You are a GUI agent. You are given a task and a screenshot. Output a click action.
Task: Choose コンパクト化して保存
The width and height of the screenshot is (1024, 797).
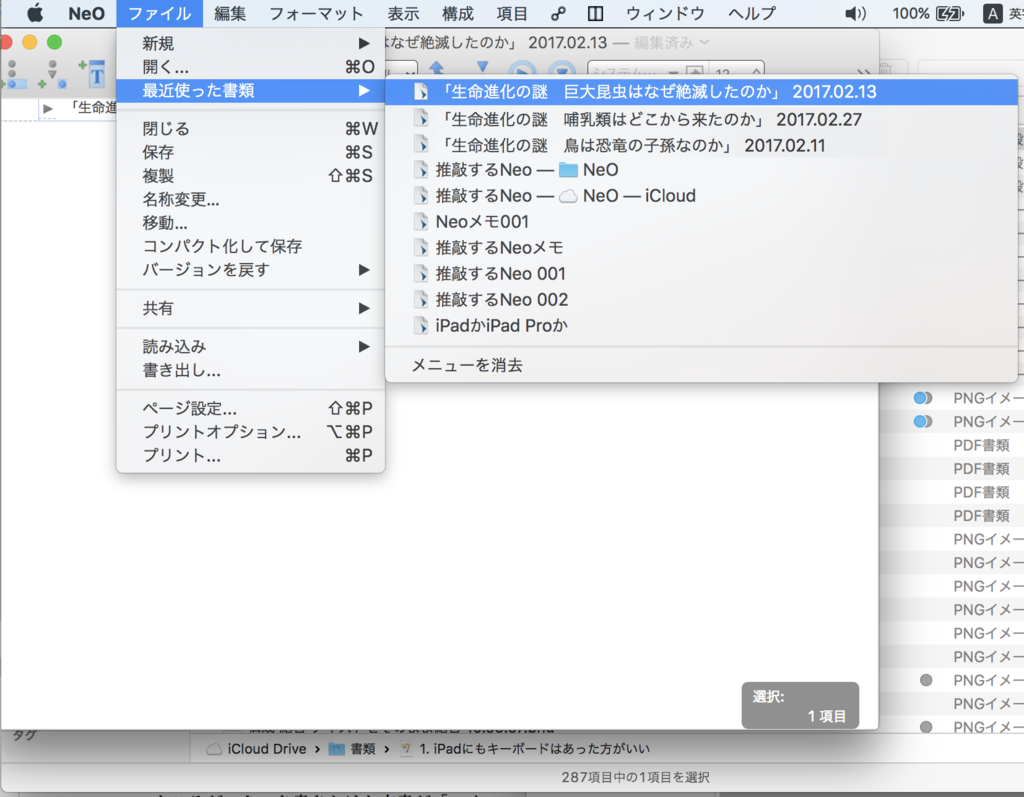tap(251, 246)
